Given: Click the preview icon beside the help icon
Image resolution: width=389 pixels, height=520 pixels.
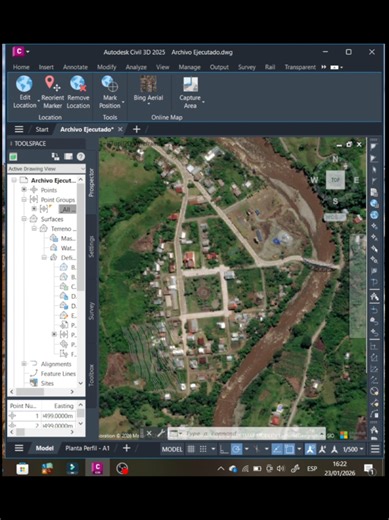Looking at the screenshot, I should pyautogui.click(x=68, y=157).
